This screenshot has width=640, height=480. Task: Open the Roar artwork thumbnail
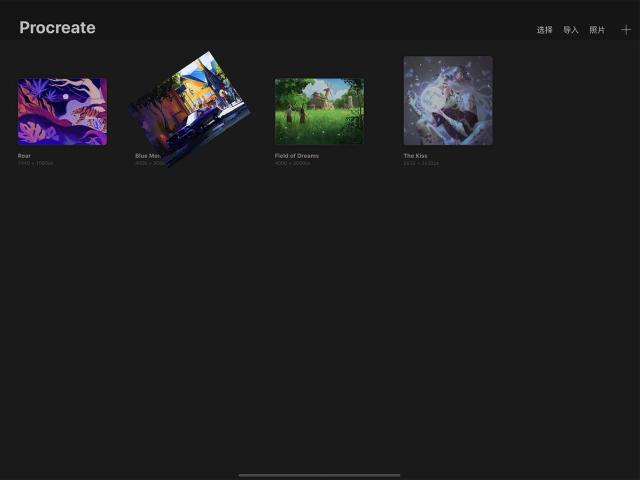pyautogui.click(x=62, y=111)
